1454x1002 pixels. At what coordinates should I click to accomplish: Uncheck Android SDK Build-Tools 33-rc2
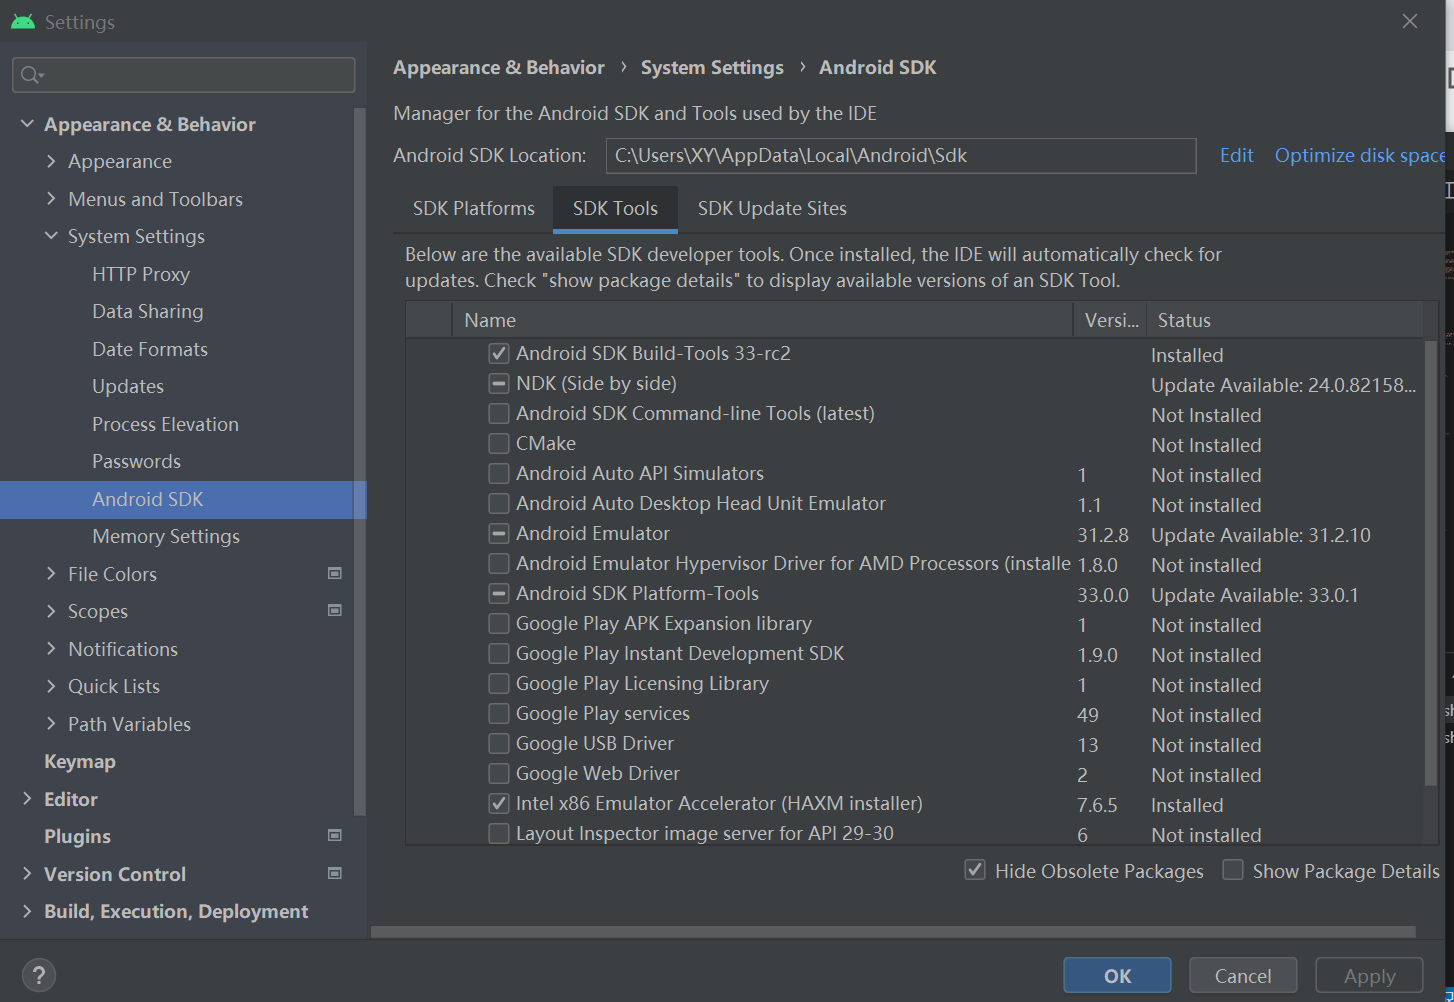point(498,352)
